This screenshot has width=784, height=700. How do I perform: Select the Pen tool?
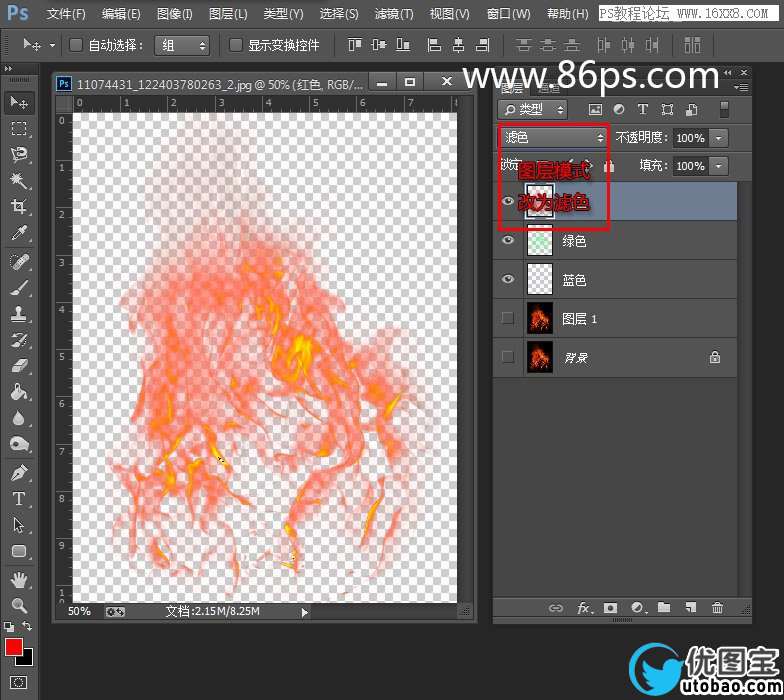click(19, 472)
